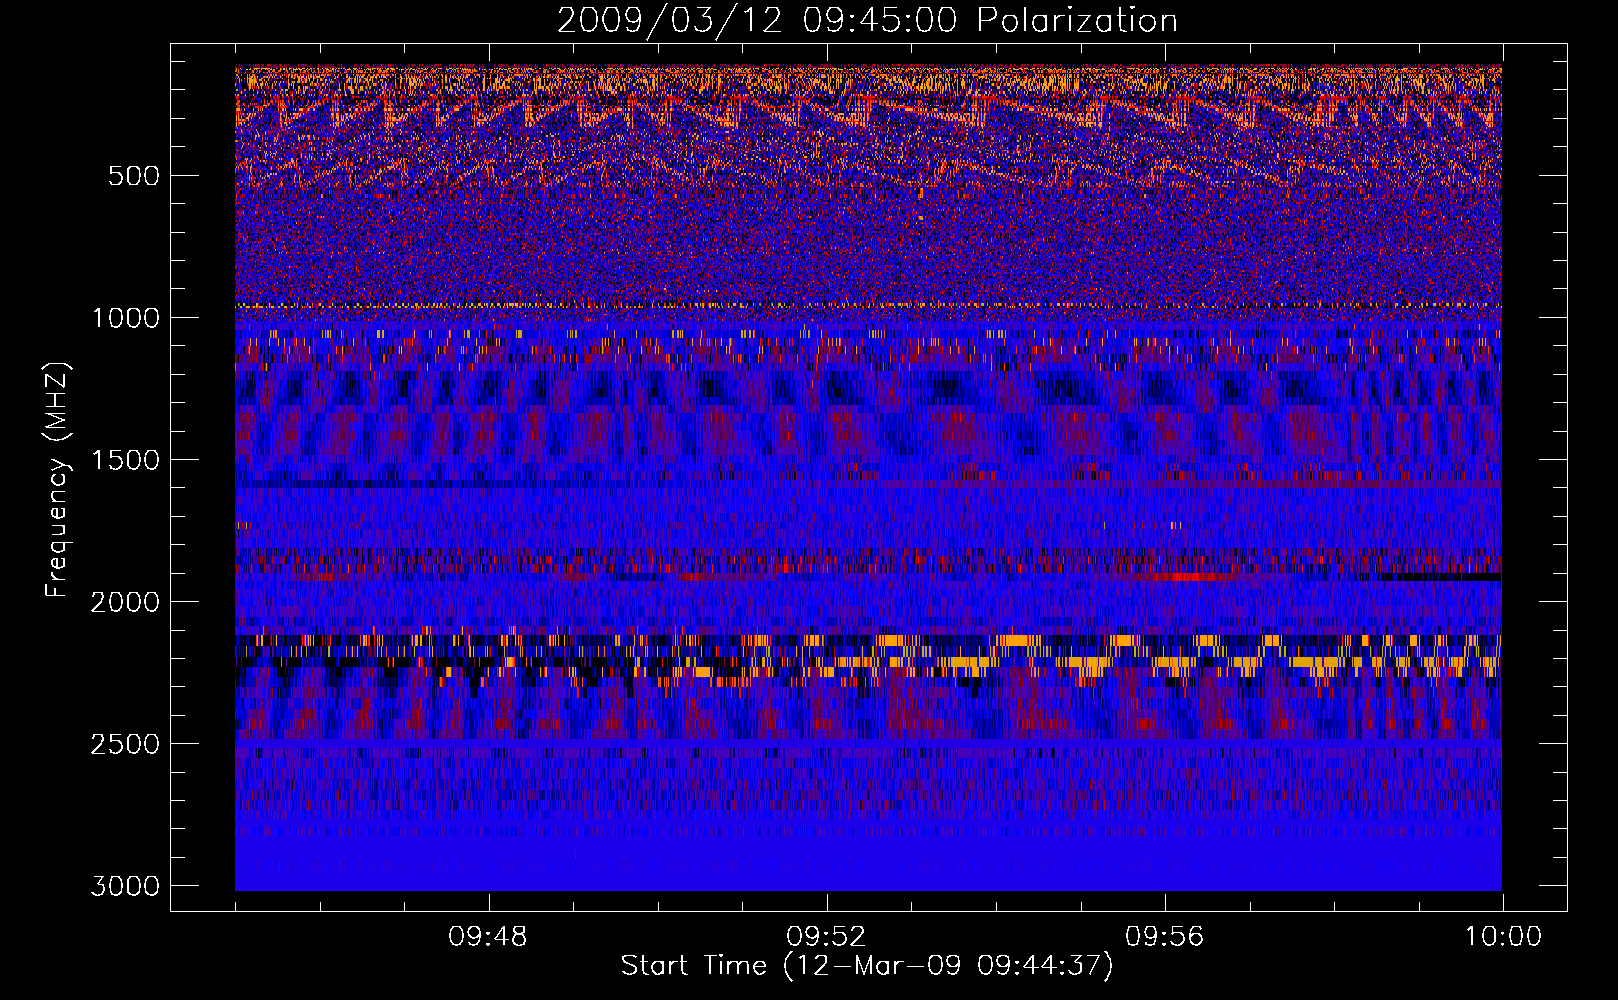Screen dimensions: 1618x1000
Task: Click the 09:52 time tick label
Action: [x=826, y=937]
